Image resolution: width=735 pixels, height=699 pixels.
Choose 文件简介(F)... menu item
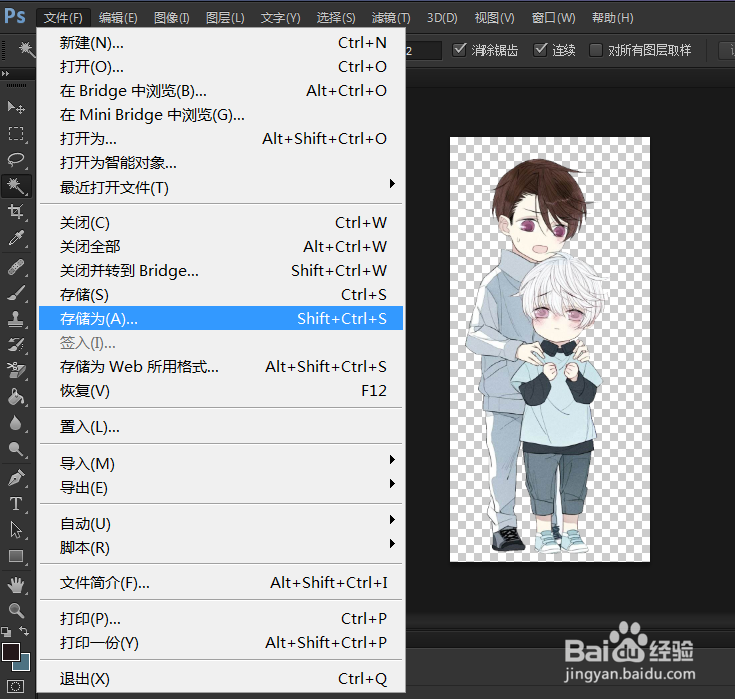(221, 583)
